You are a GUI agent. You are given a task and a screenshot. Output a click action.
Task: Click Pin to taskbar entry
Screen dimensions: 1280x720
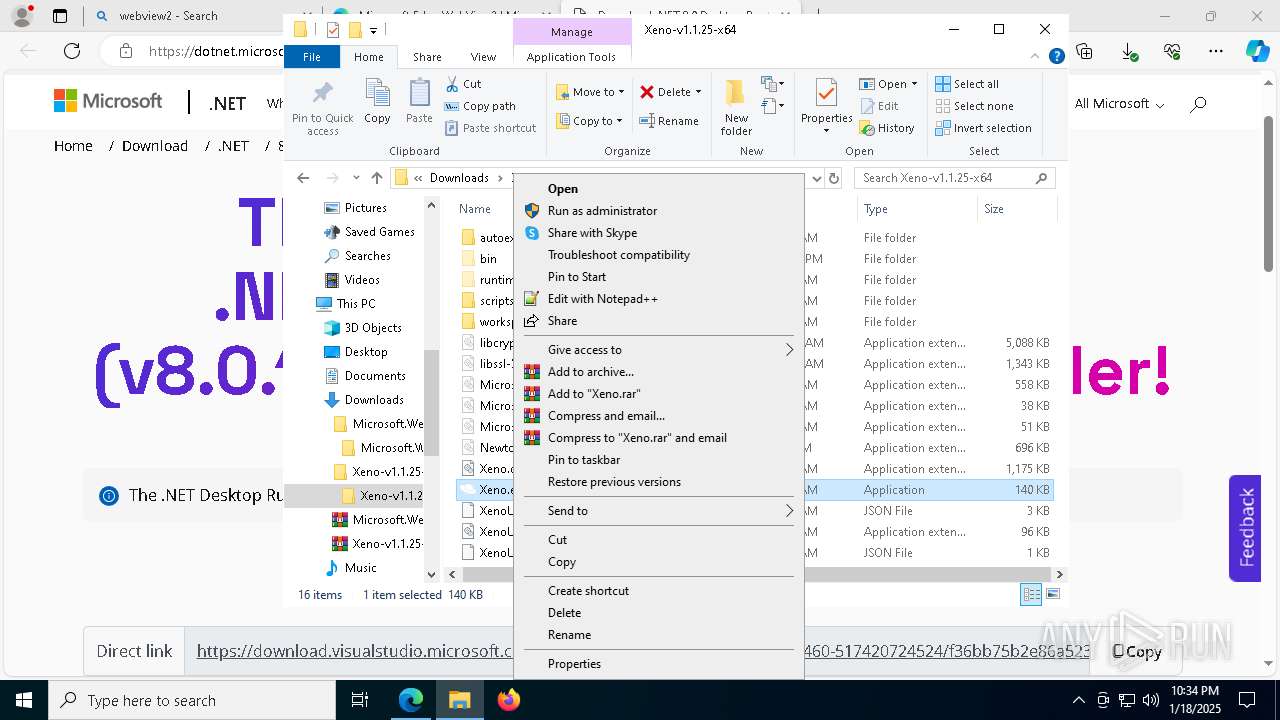pyautogui.click(x=583, y=460)
